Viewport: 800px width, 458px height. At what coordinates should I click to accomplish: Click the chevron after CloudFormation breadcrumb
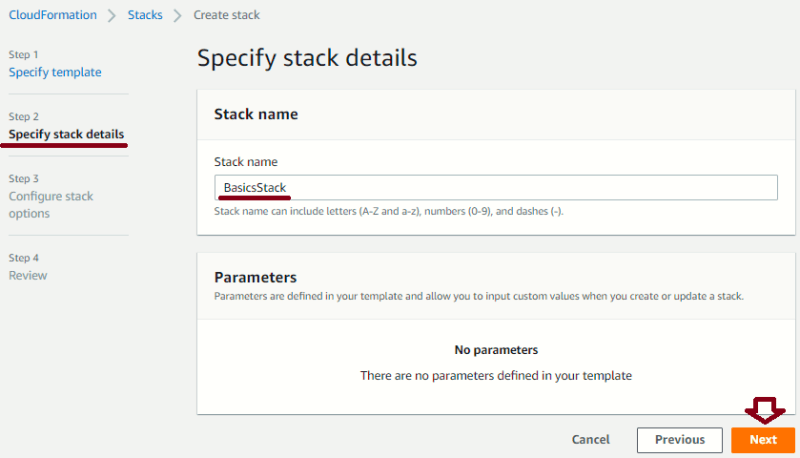pyautogui.click(x=112, y=15)
